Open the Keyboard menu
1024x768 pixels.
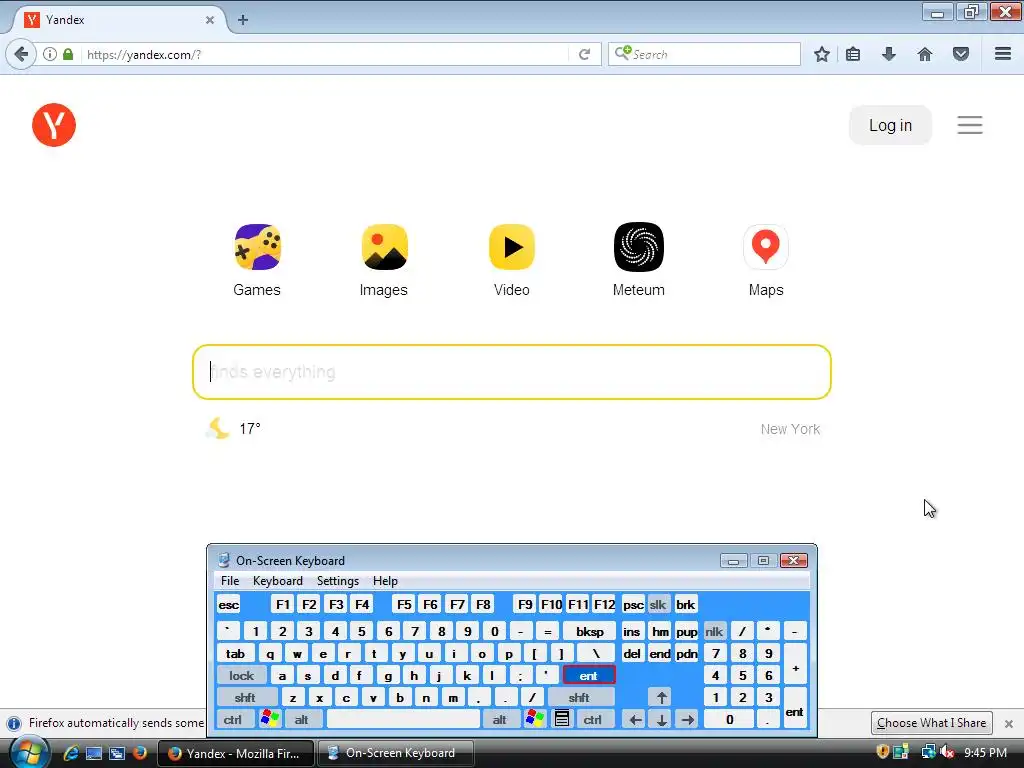[278, 581]
